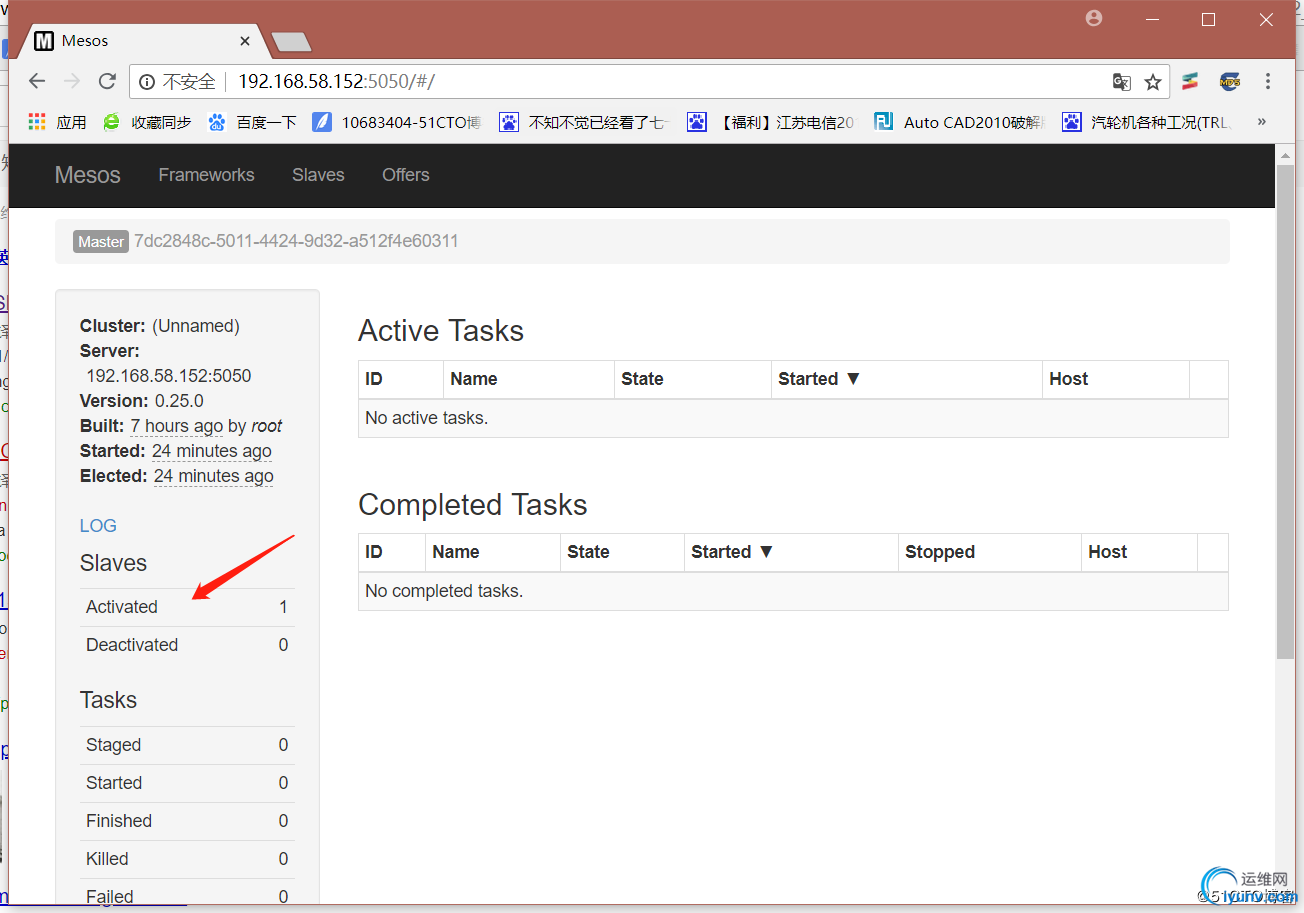1304x913 pixels.
Task: Click the Finished tasks row
Action: pyautogui.click(x=187, y=821)
